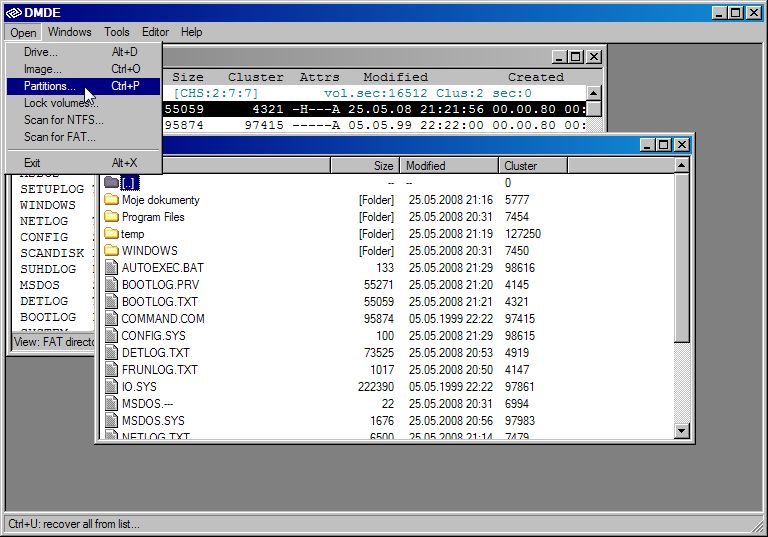The image size is (768, 537).
Task: Click NETLOG entry in FAT directory view
Action: [x=44, y=221]
